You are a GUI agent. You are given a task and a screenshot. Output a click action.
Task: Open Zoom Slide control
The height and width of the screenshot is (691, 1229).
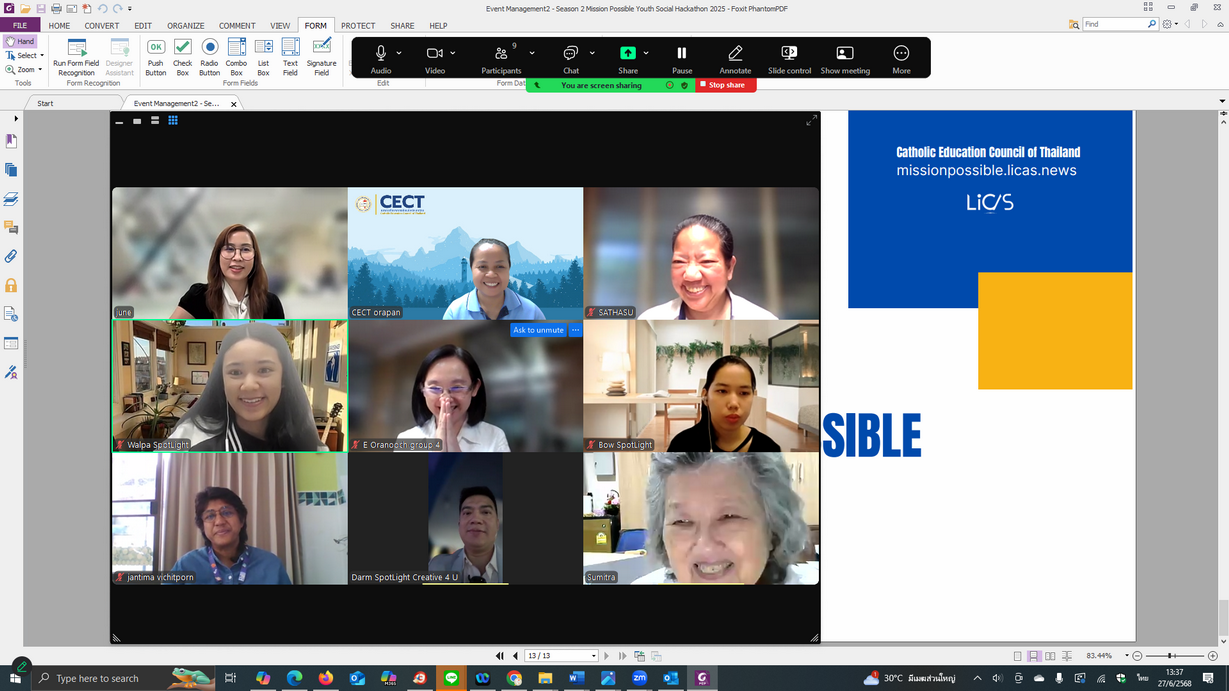coord(789,58)
